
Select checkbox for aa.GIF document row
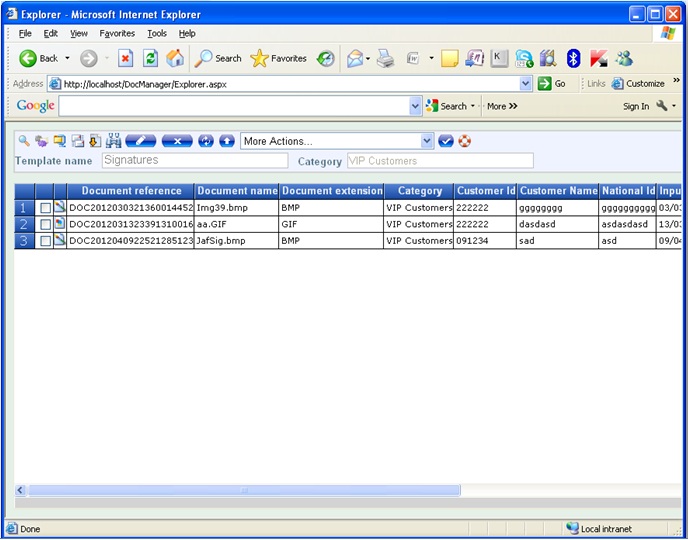tap(45, 225)
